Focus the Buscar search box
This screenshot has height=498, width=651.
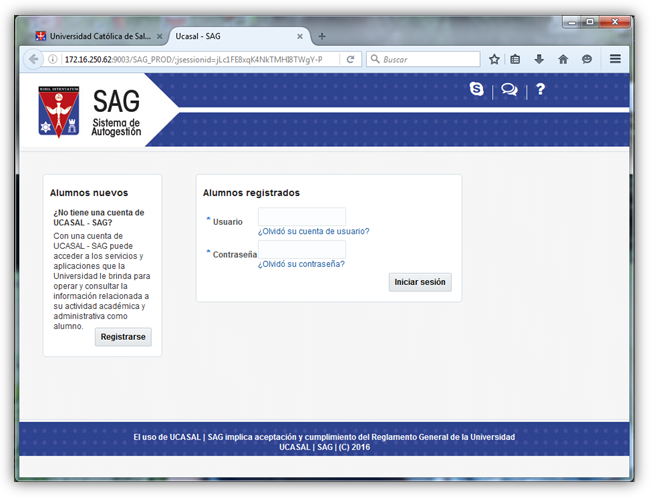pos(423,59)
